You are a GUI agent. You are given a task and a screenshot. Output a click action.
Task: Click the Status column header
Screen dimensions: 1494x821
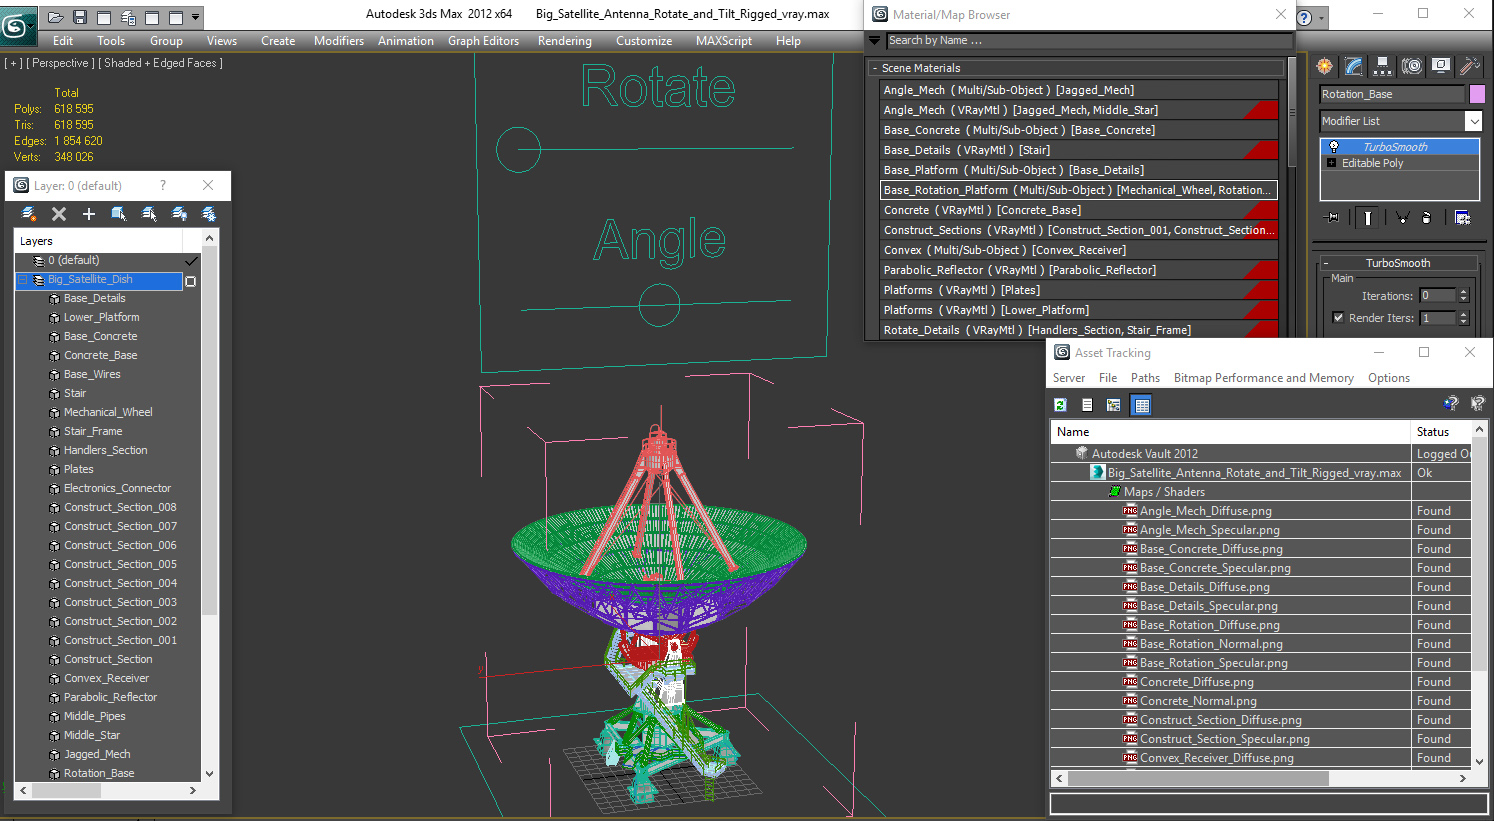(x=1441, y=432)
